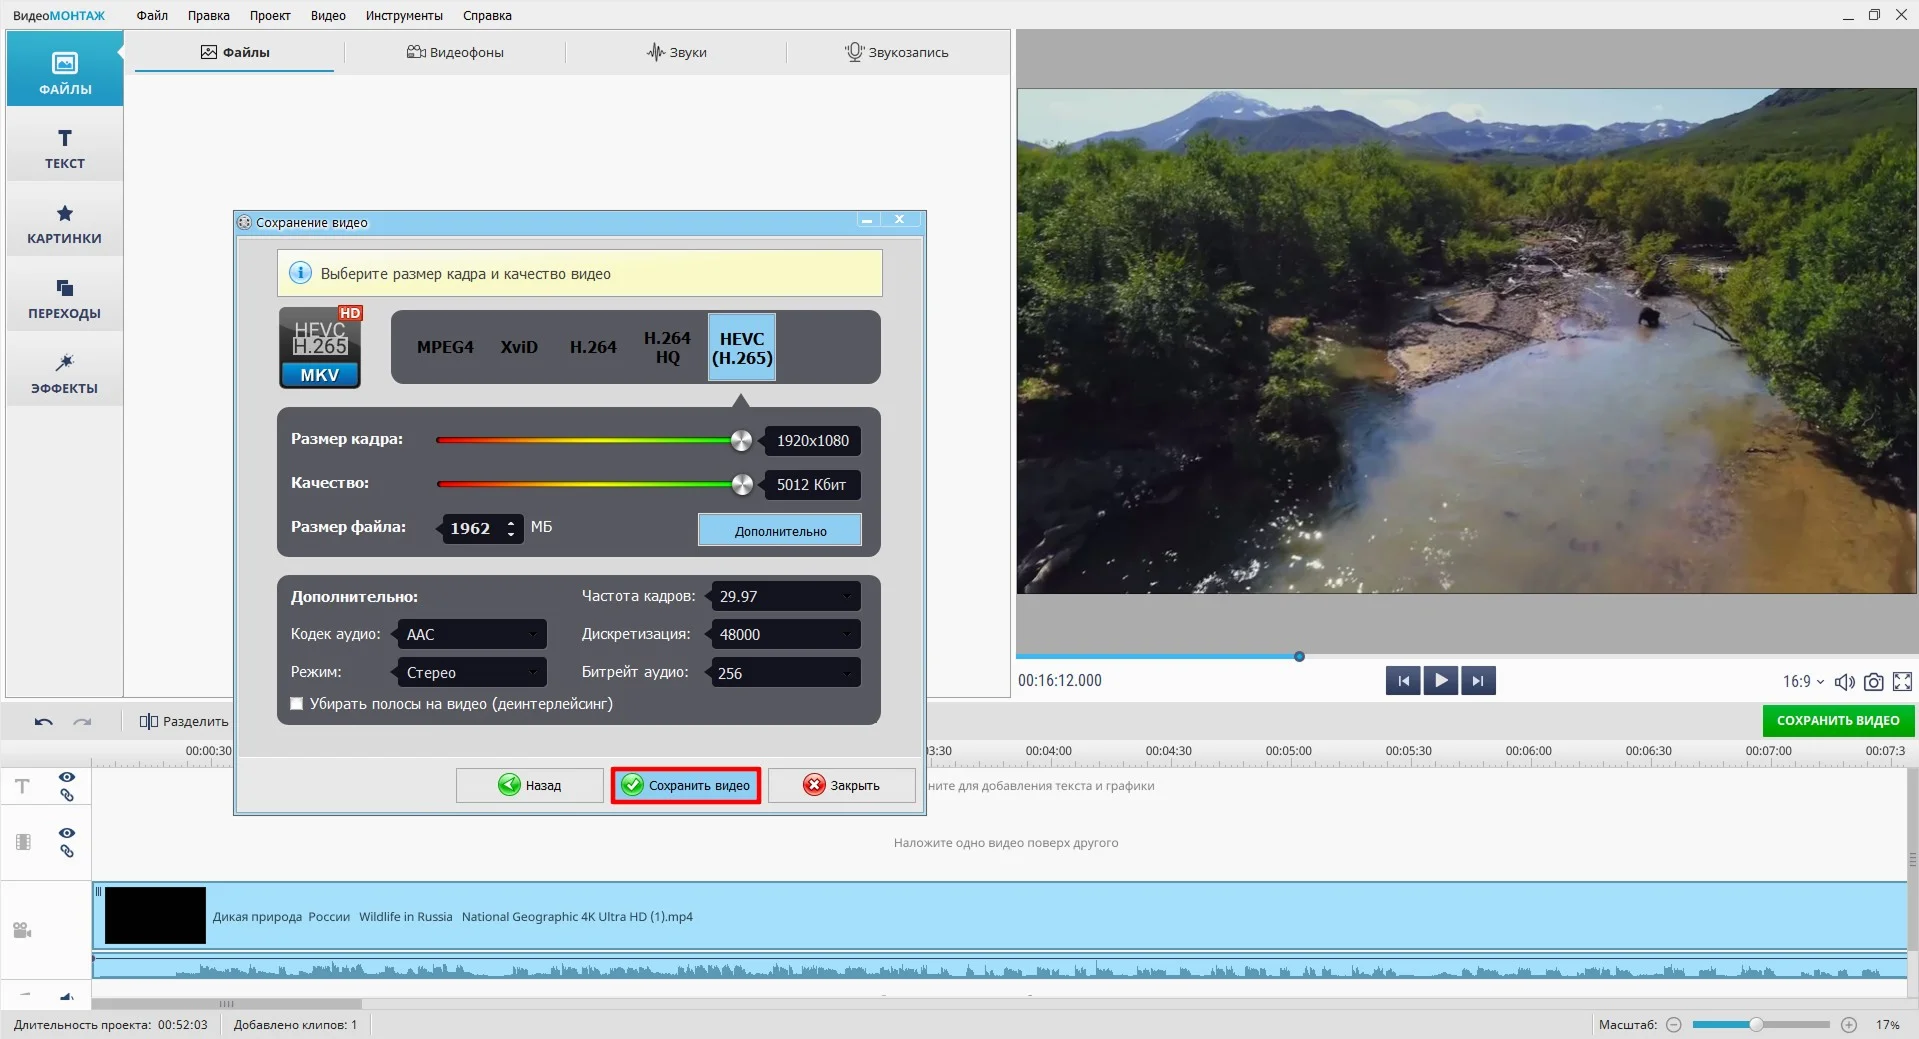Click the undo arrow icon
Screen dimensions: 1919x1039
[x=43, y=721]
